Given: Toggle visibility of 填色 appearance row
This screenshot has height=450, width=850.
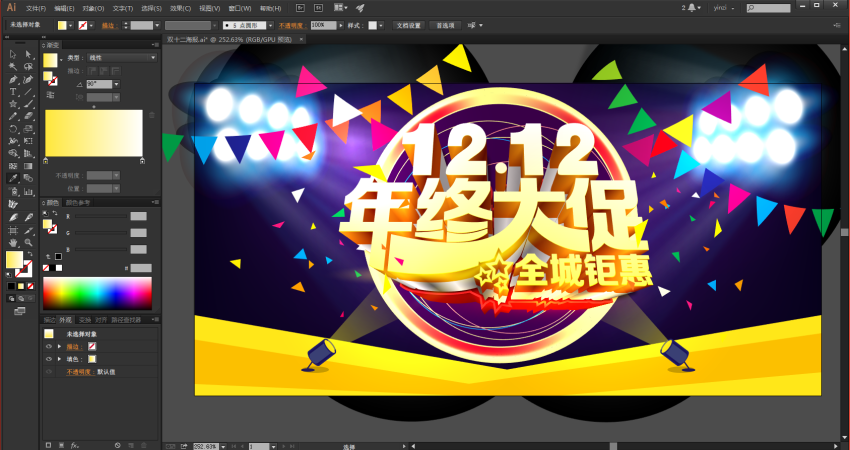Looking at the screenshot, I should [x=49, y=359].
